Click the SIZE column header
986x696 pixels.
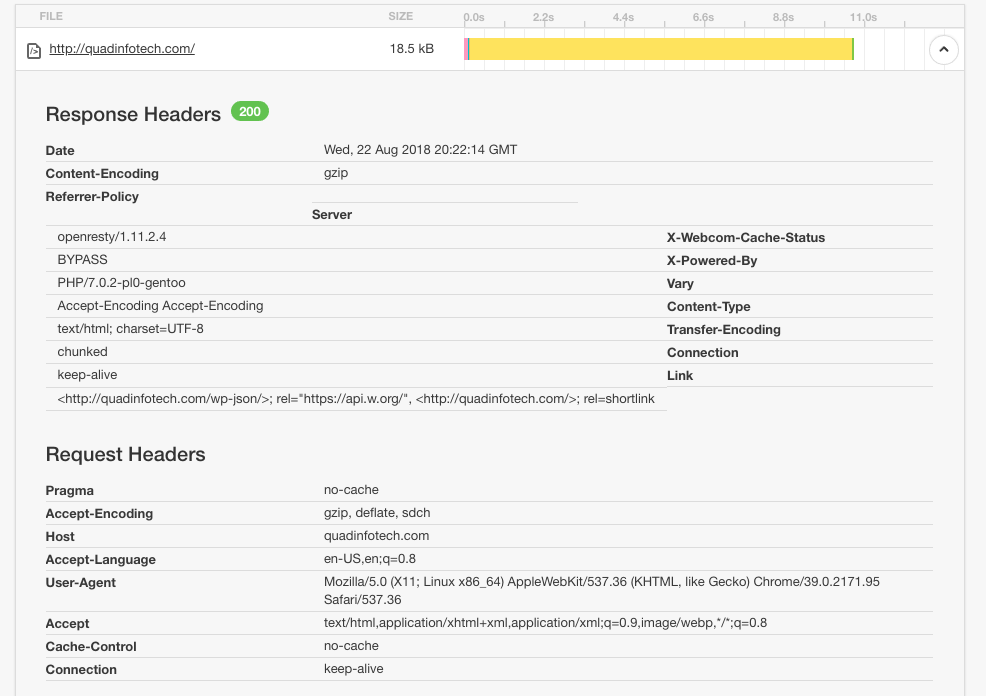pos(400,17)
